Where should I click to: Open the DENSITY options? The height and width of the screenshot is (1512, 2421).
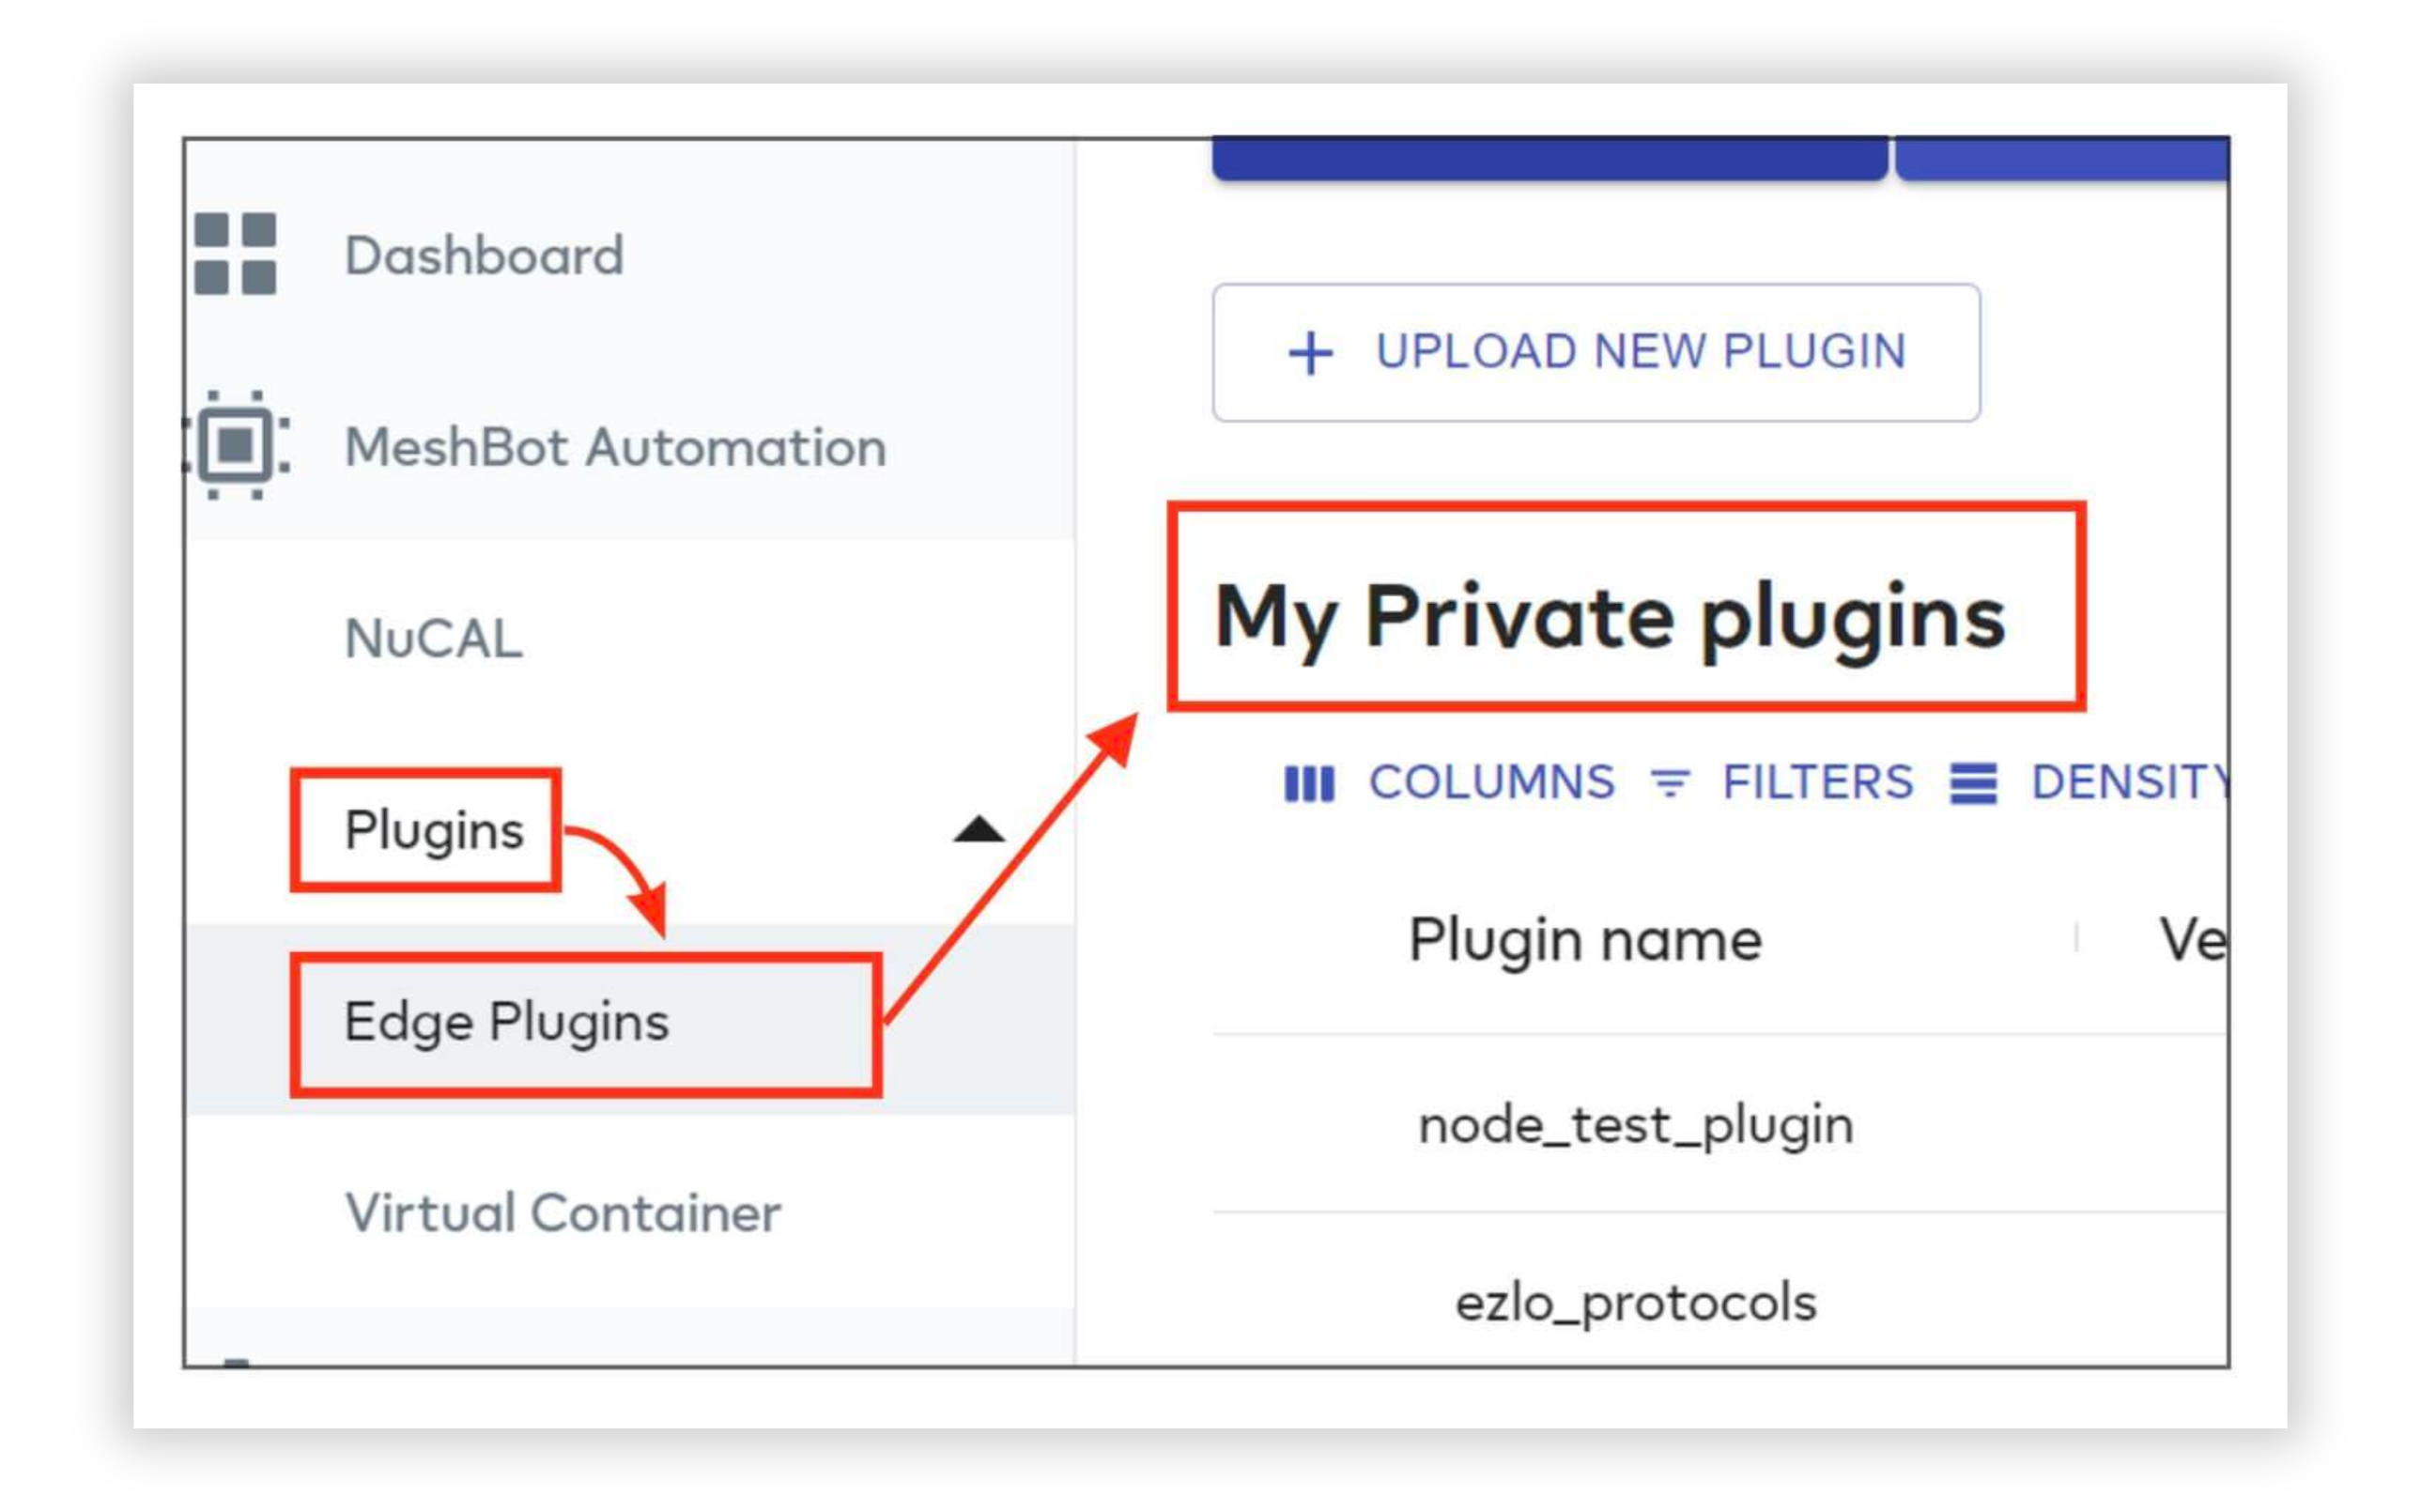[2088, 783]
